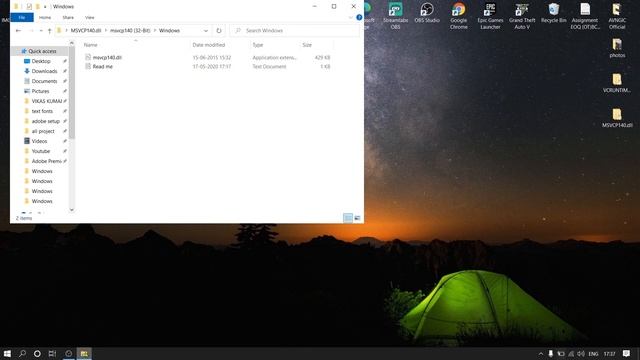640x360 pixels.
Task: Open Documents in the navigation pane
Action: (44, 81)
